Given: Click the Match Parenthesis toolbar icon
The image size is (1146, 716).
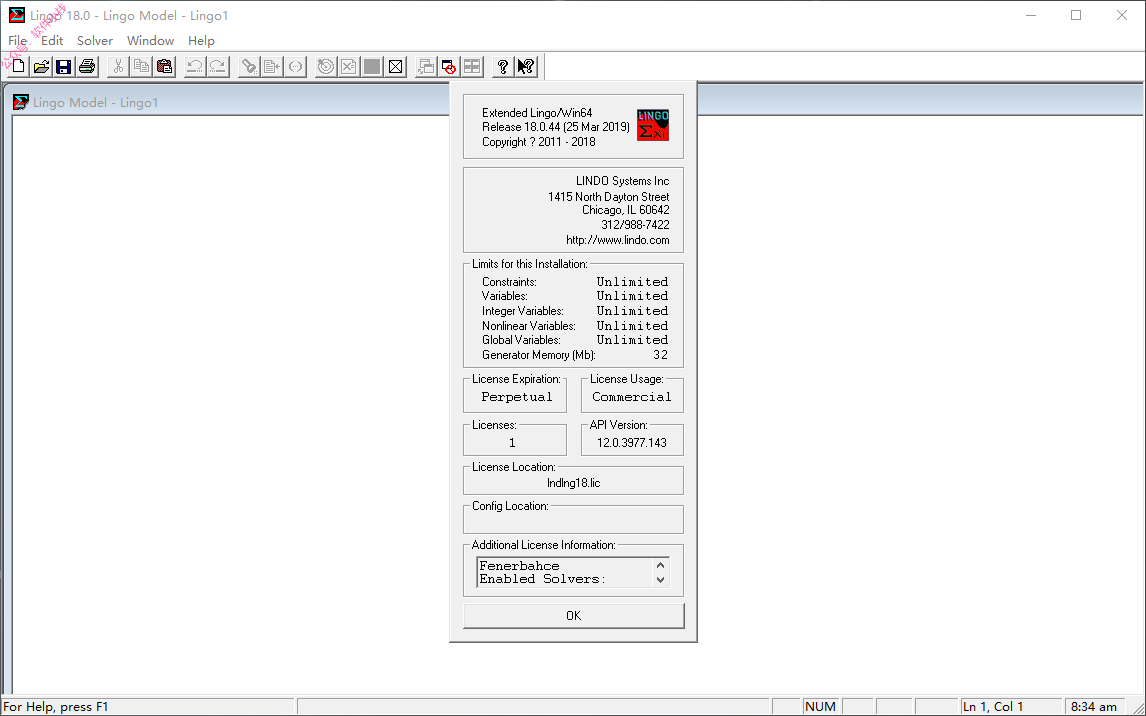Looking at the screenshot, I should (x=295, y=66).
